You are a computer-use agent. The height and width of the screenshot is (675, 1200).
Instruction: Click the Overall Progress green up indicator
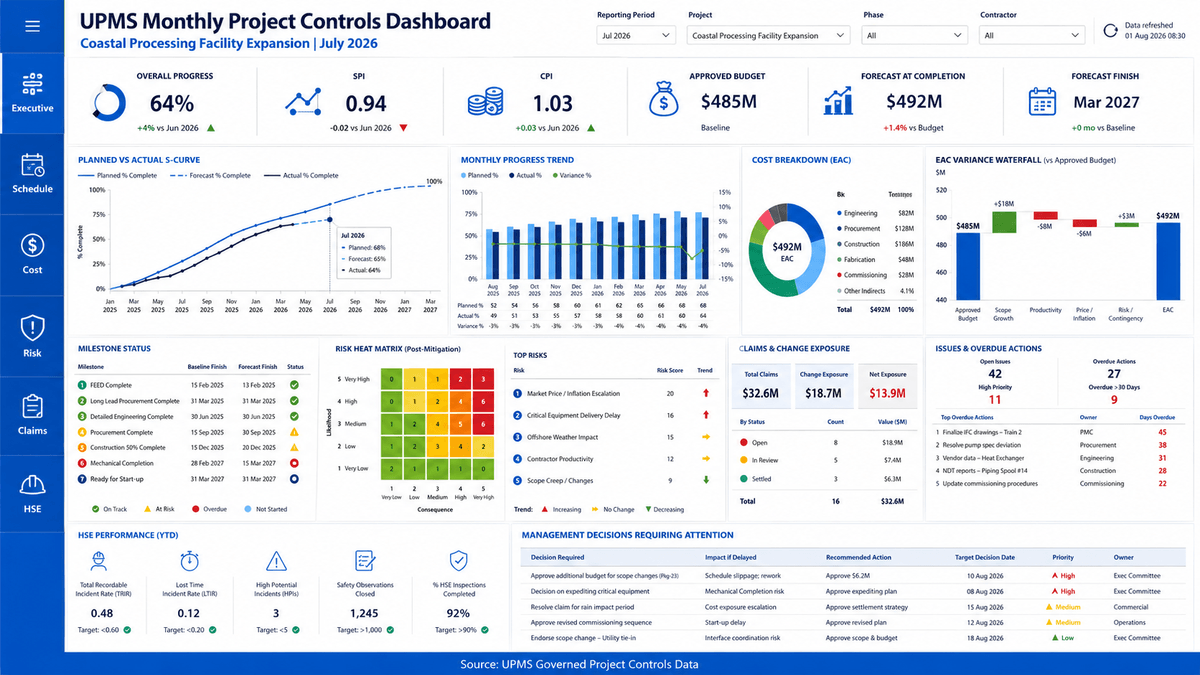(211, 128)
